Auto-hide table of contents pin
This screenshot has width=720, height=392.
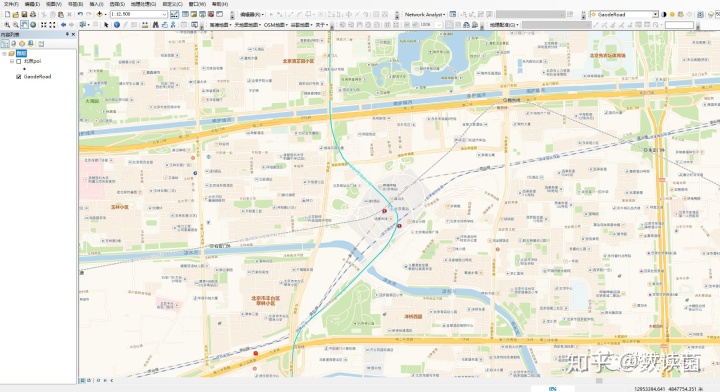point(67,34)
